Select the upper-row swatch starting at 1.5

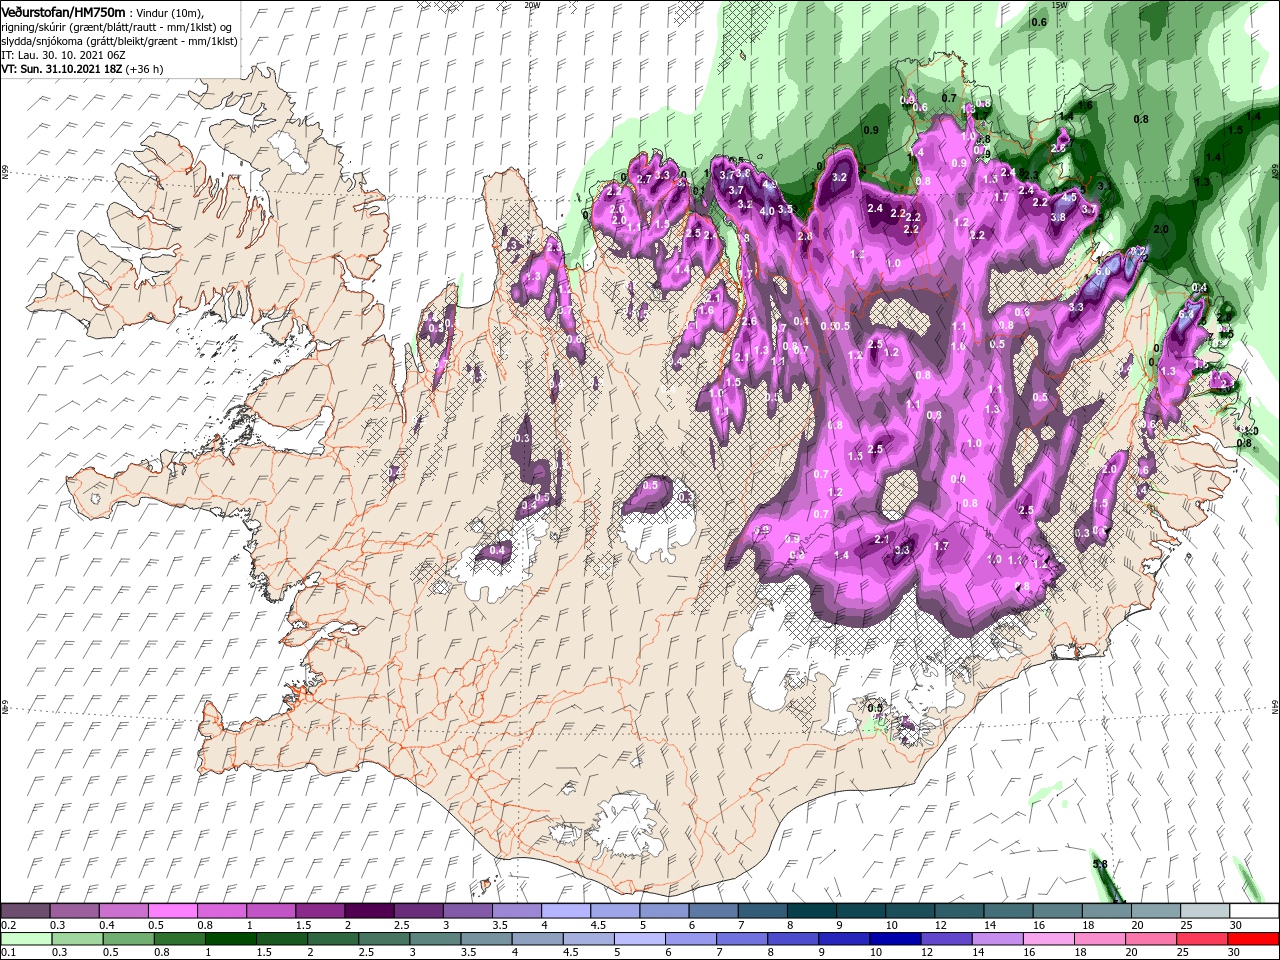pyautogui.click(x=320, y=911)
